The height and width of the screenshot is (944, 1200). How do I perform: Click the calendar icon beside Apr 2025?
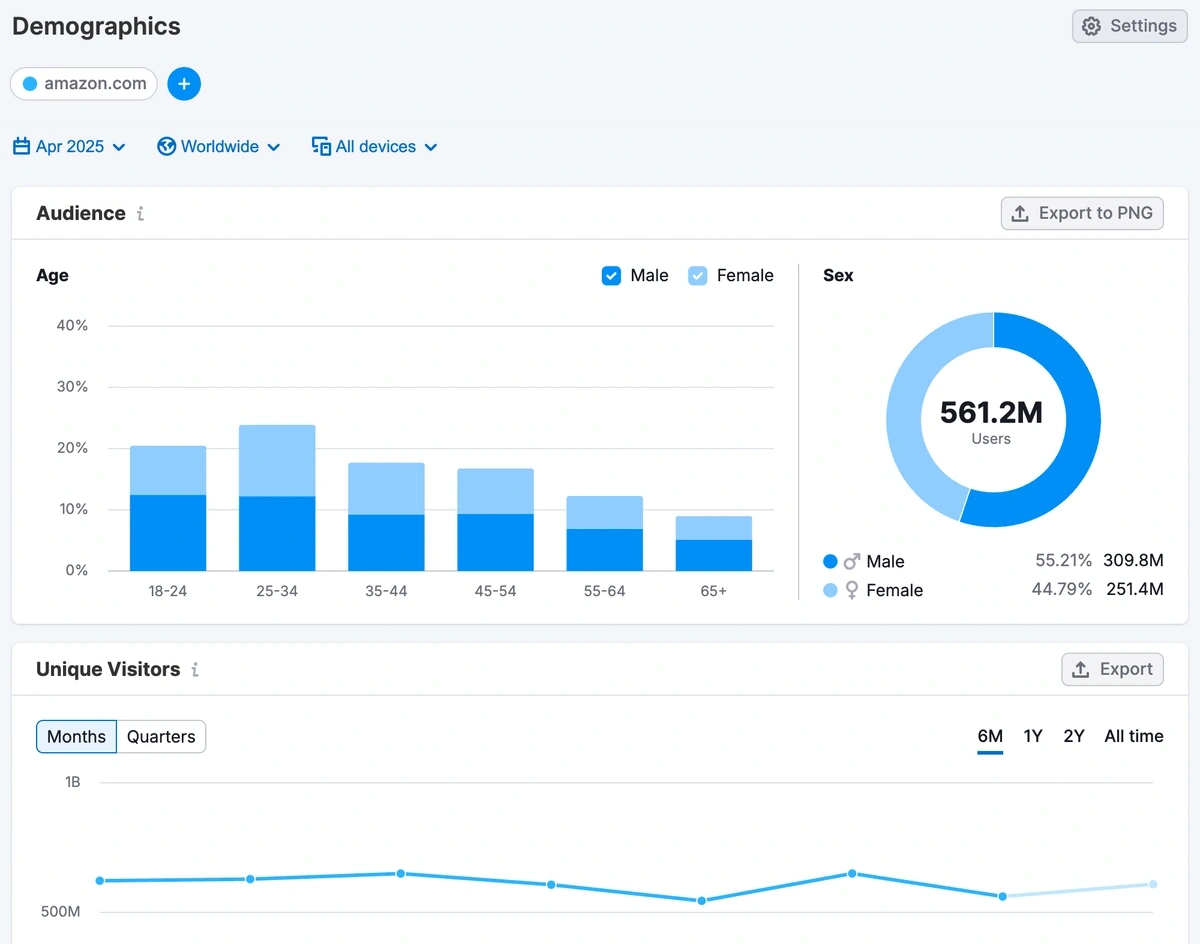pyautogui.click(x=21, y=147)
